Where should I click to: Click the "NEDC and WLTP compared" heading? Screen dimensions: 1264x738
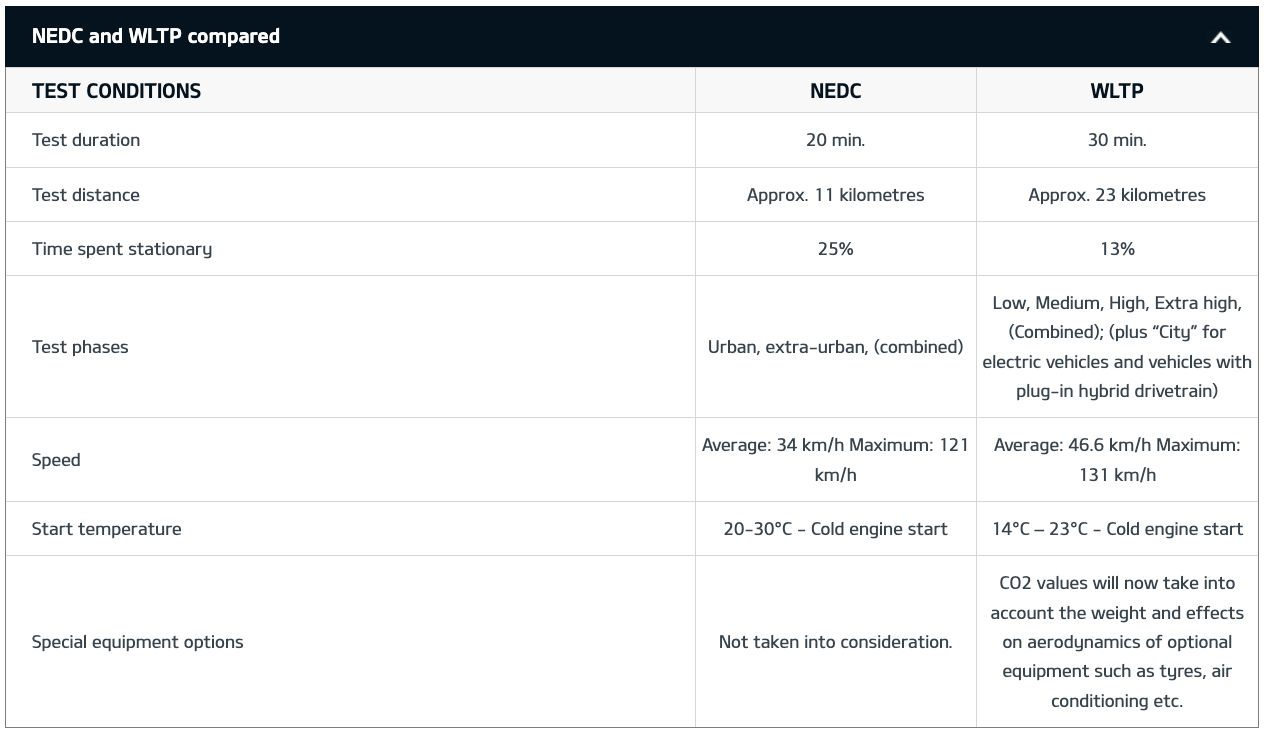click(156, 37)
